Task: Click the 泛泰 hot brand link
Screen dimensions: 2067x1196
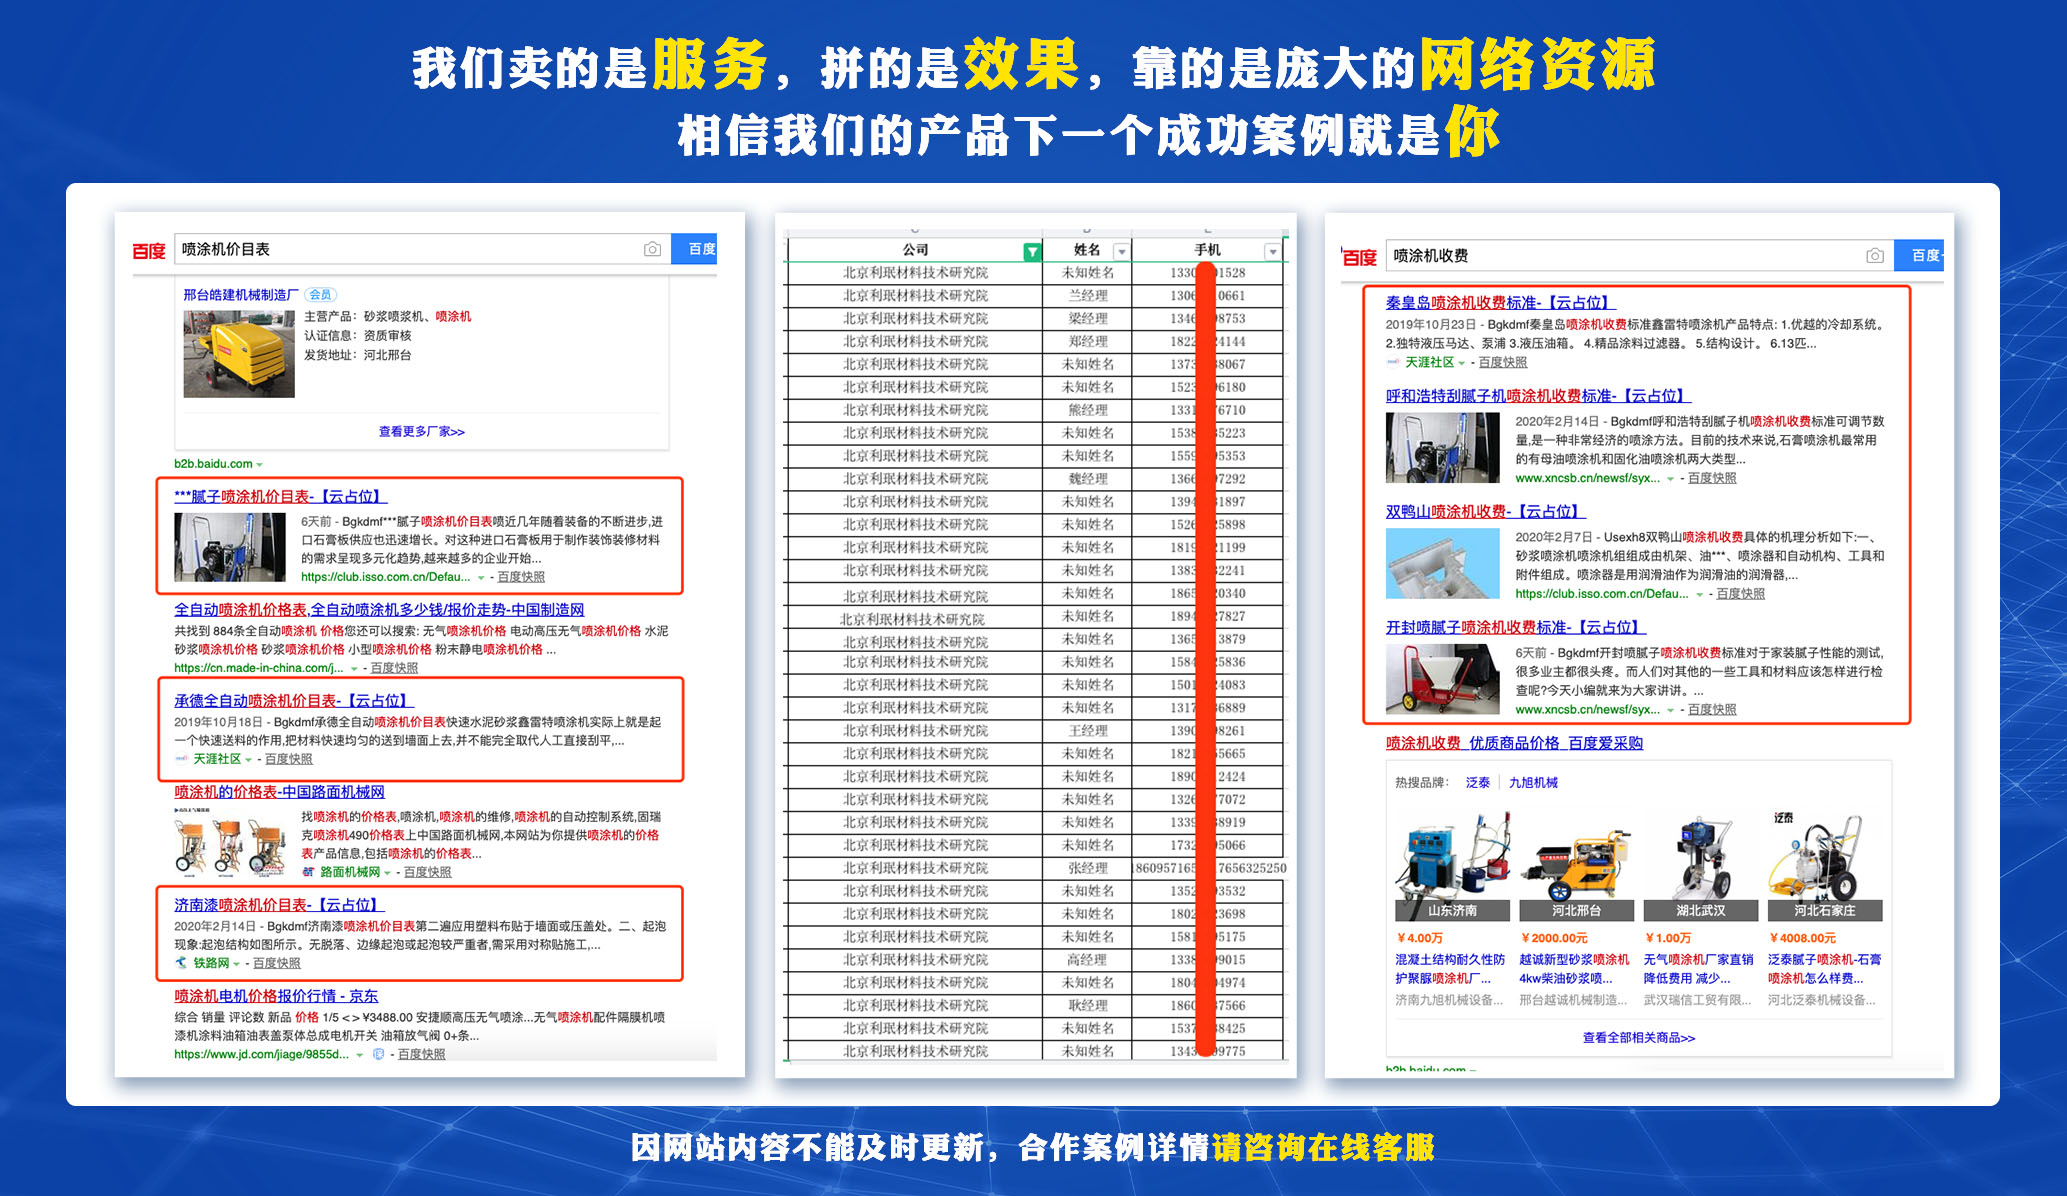Action: point(1478,782)
